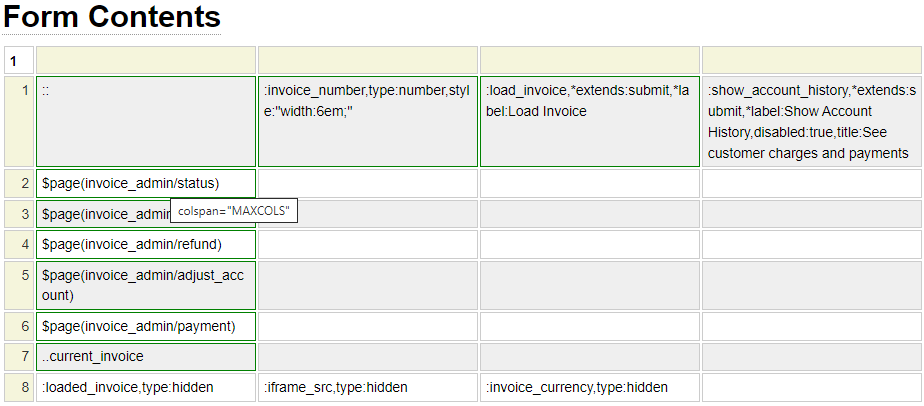Image resolution: width=924 pixels, height=406 pixels.
Task: Select the show_account_history cell
Action: pyautogui.click(x=811, y=121)
